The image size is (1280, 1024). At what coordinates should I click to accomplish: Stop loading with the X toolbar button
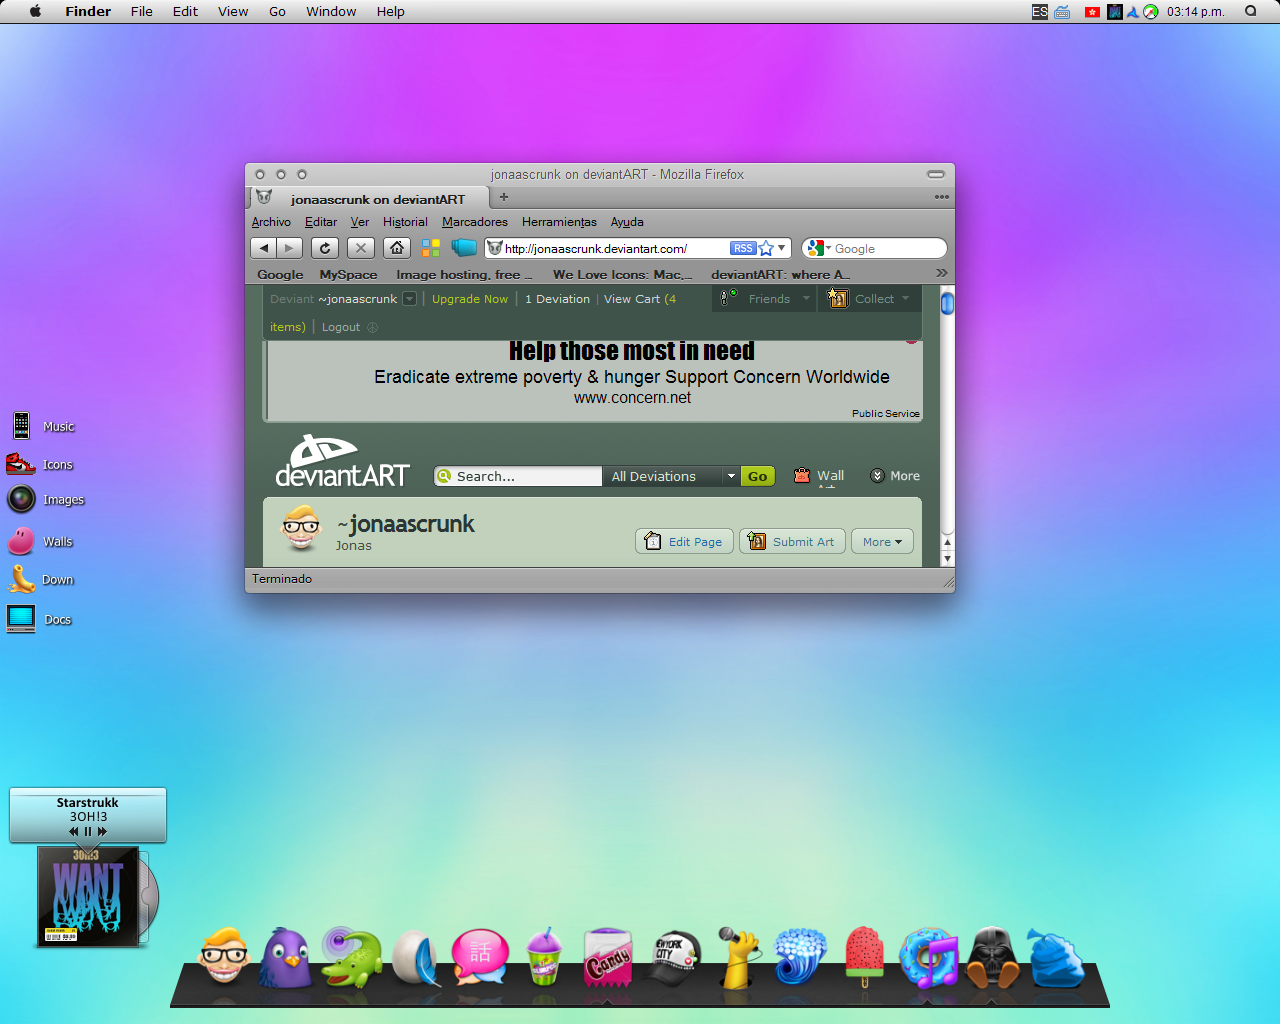(x=361, y=248)
